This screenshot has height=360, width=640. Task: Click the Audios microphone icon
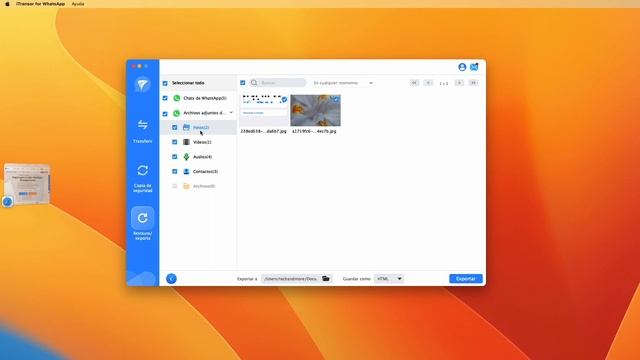click(x=186, y=157)
